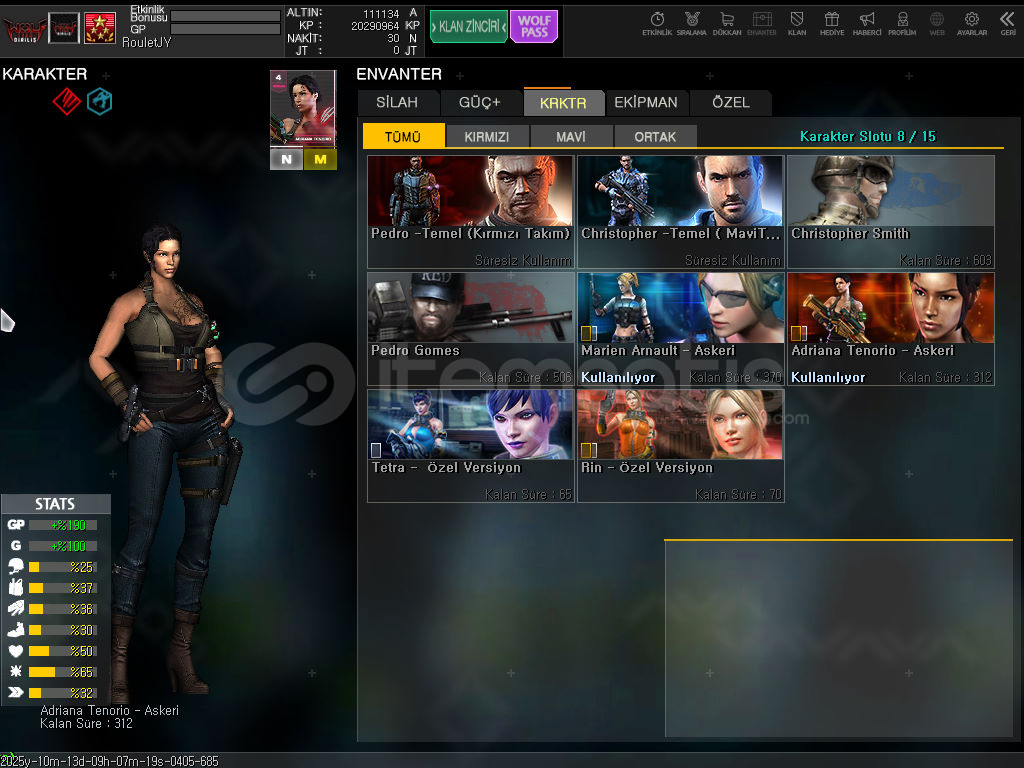Viewport: 1024px width, 768px height.
Task: Select Pedro -Temel (Kırmızı Takım) character card
Action: tap(470, 212)
